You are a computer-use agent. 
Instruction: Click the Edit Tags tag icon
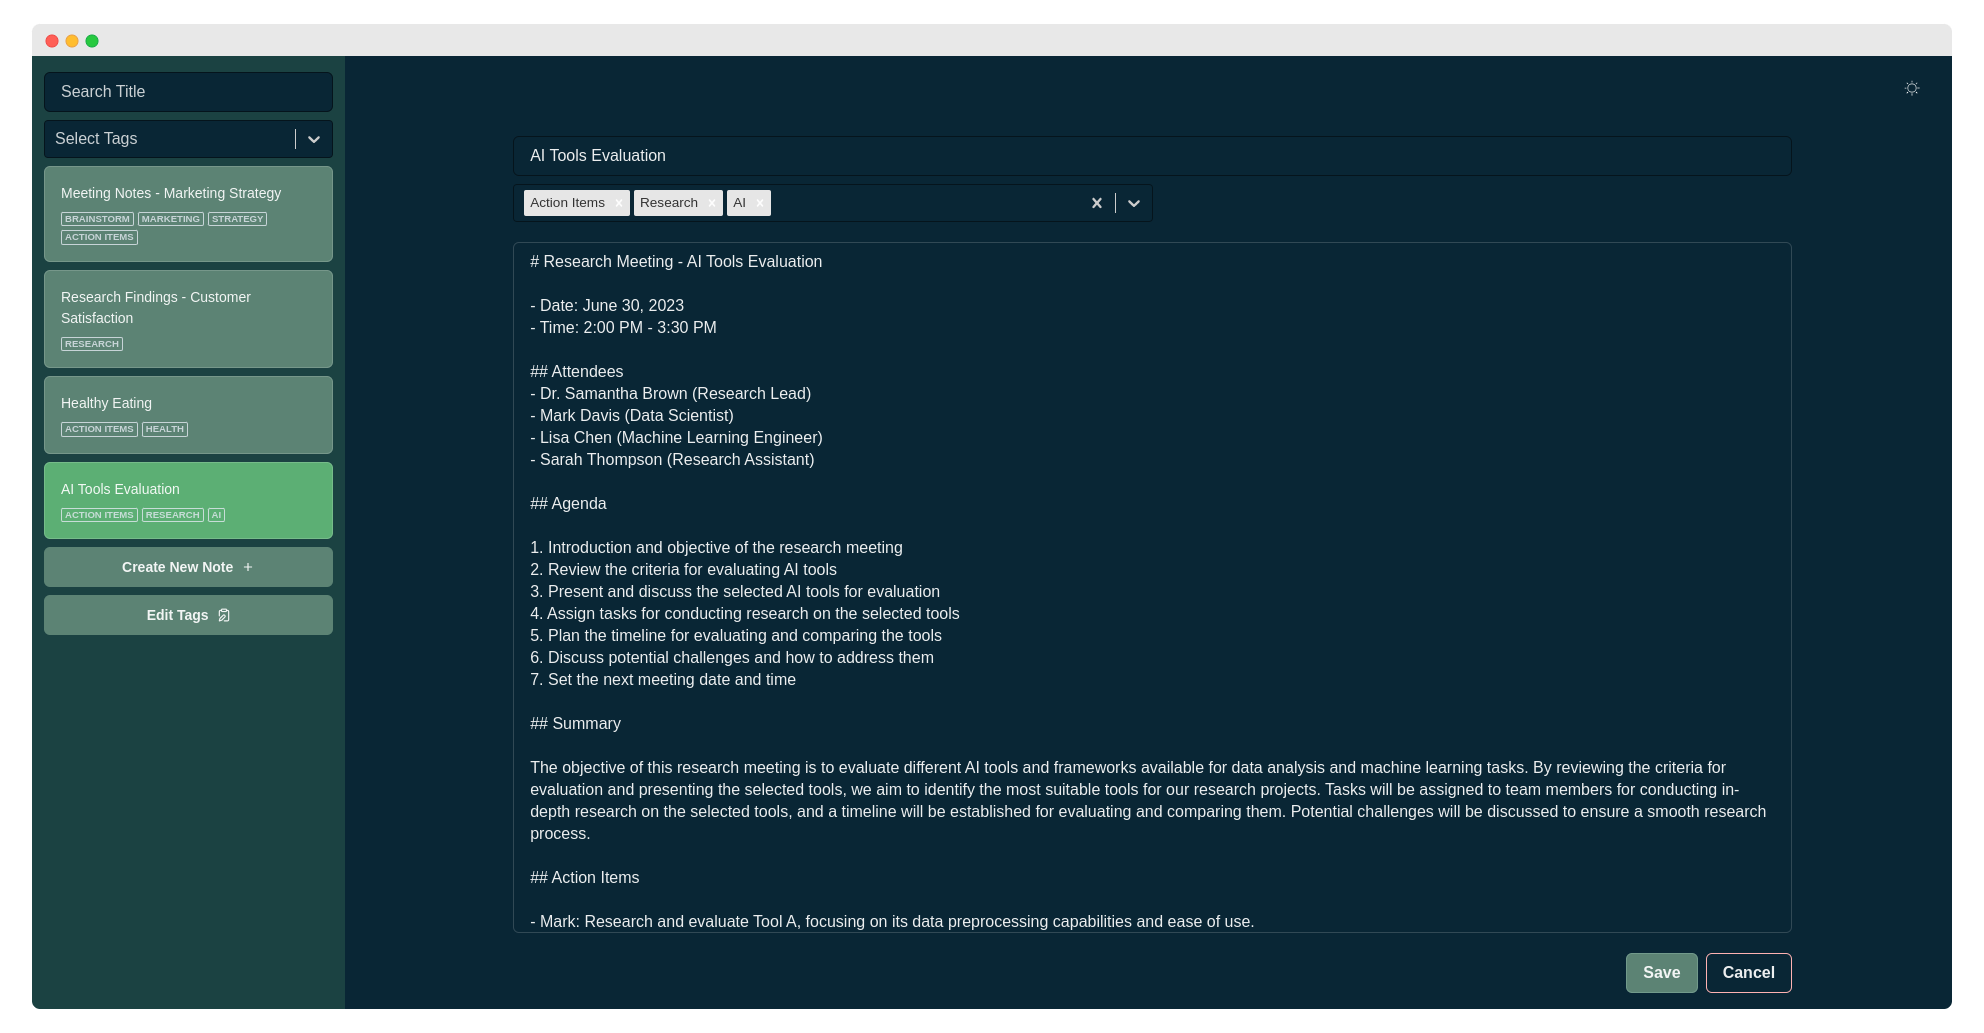click(x=224, y=615)
